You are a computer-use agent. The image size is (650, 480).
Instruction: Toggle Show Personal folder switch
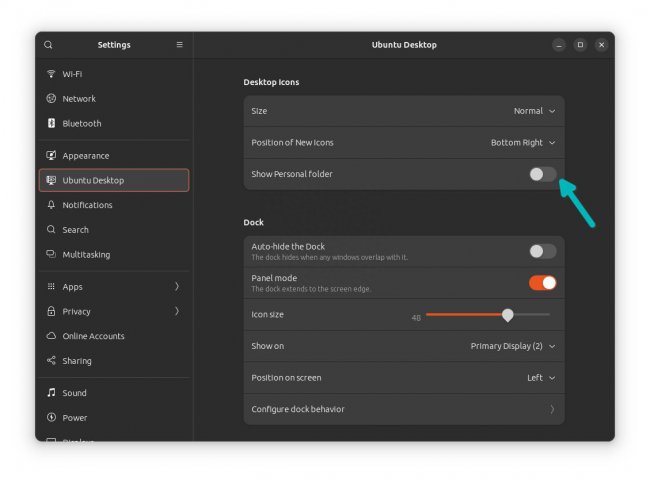pos(543,174)
